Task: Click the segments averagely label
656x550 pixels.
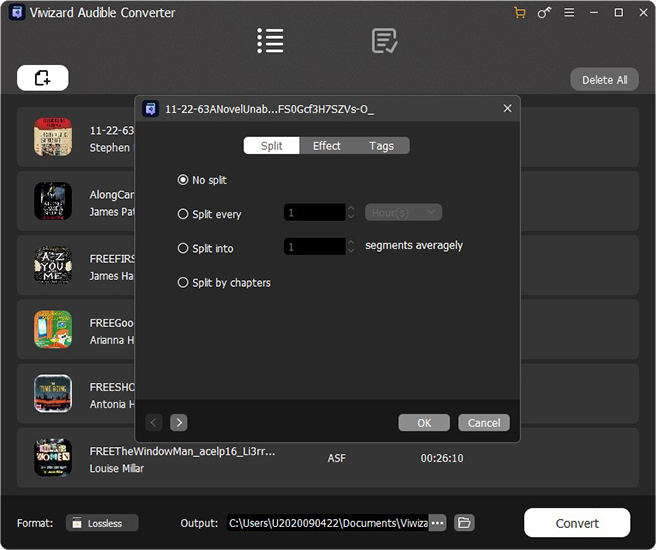Action: tap(414, 246)
